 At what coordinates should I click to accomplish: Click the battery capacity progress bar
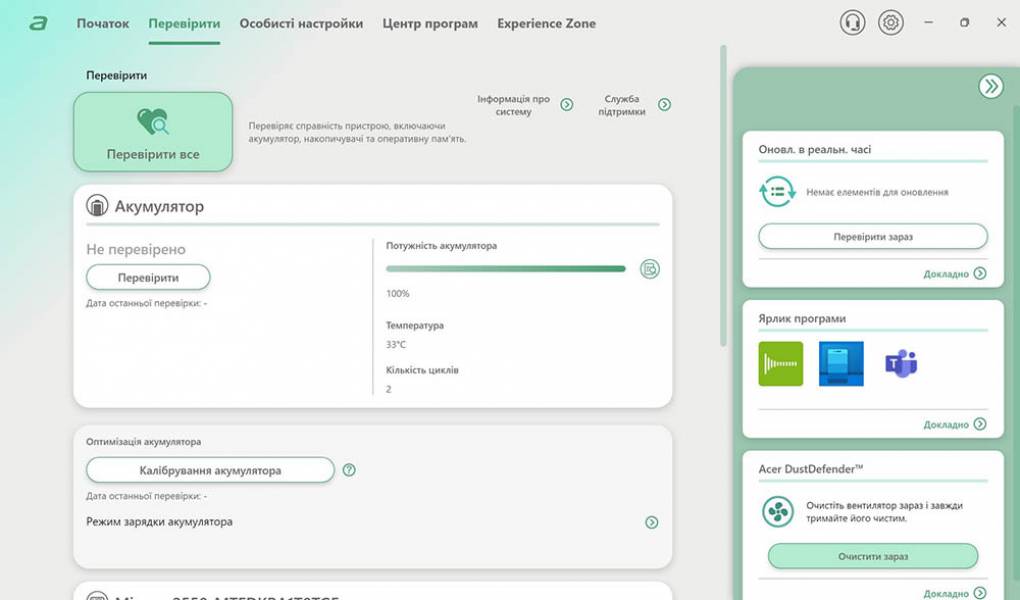(x=505, y=268)
